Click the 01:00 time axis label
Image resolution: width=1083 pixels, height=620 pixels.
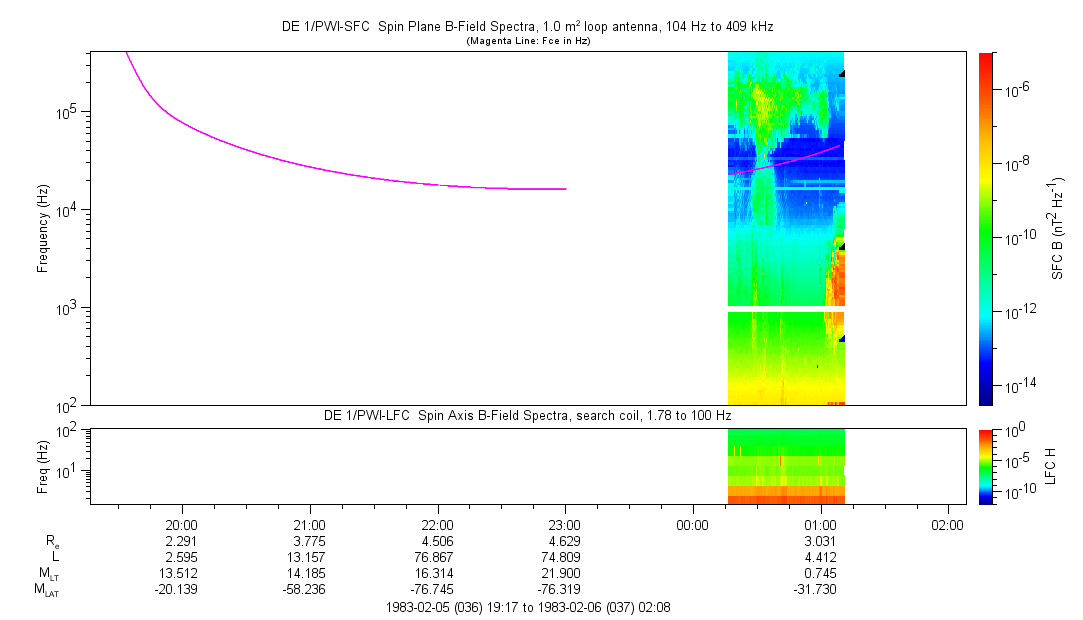(x=820, y=525)
